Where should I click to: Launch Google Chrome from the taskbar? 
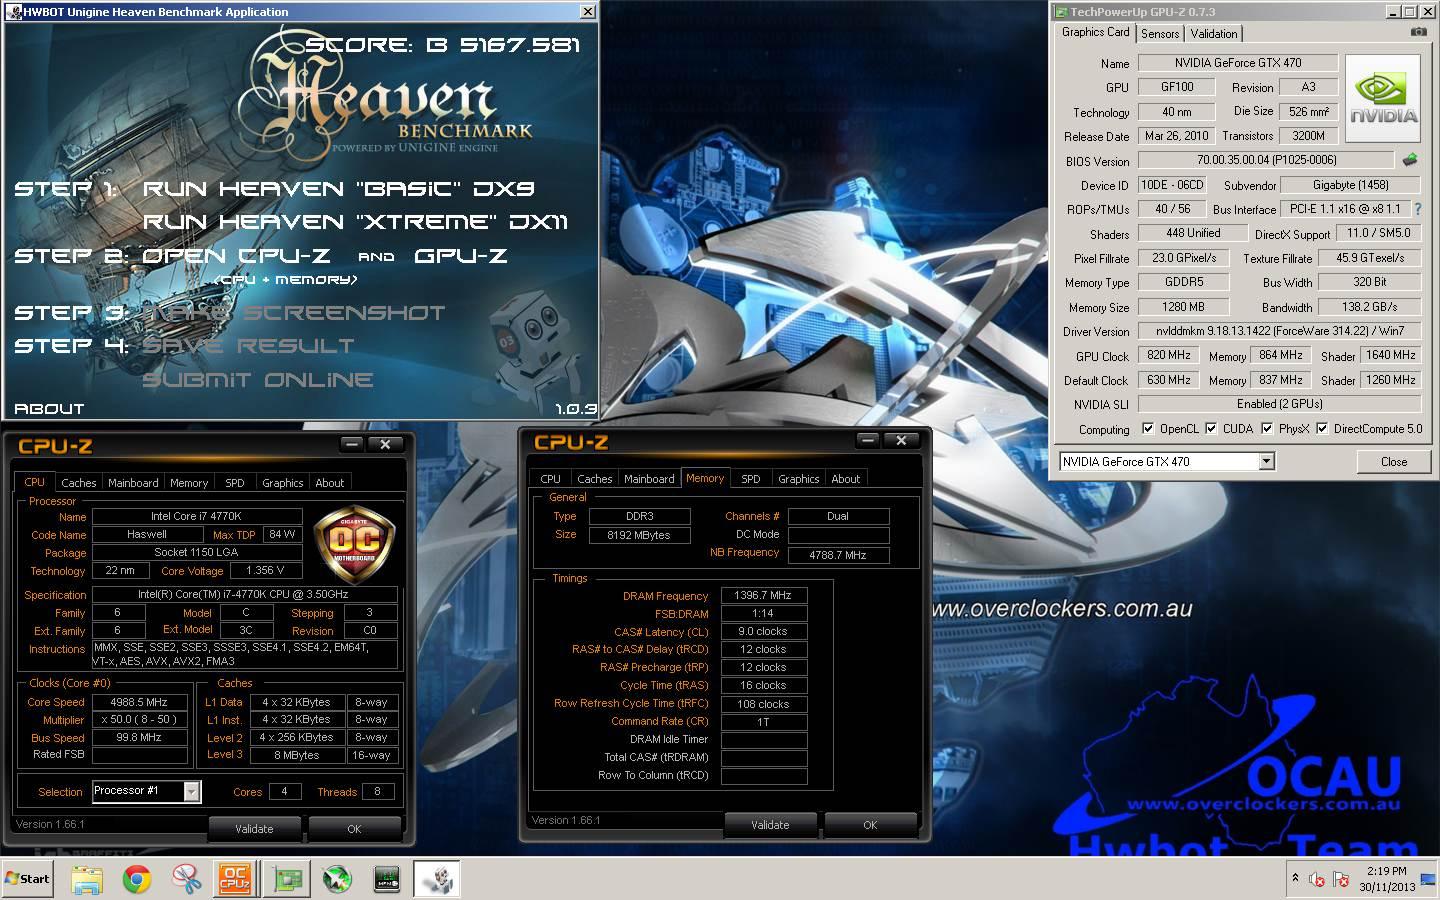point(137,879)
